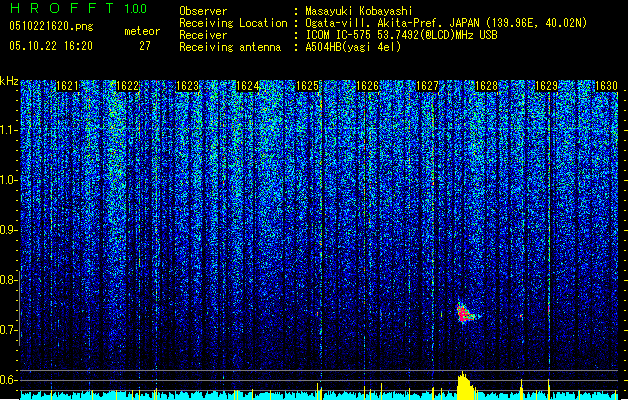Click the 1628 time marker
629x400 pixels.
487,86
